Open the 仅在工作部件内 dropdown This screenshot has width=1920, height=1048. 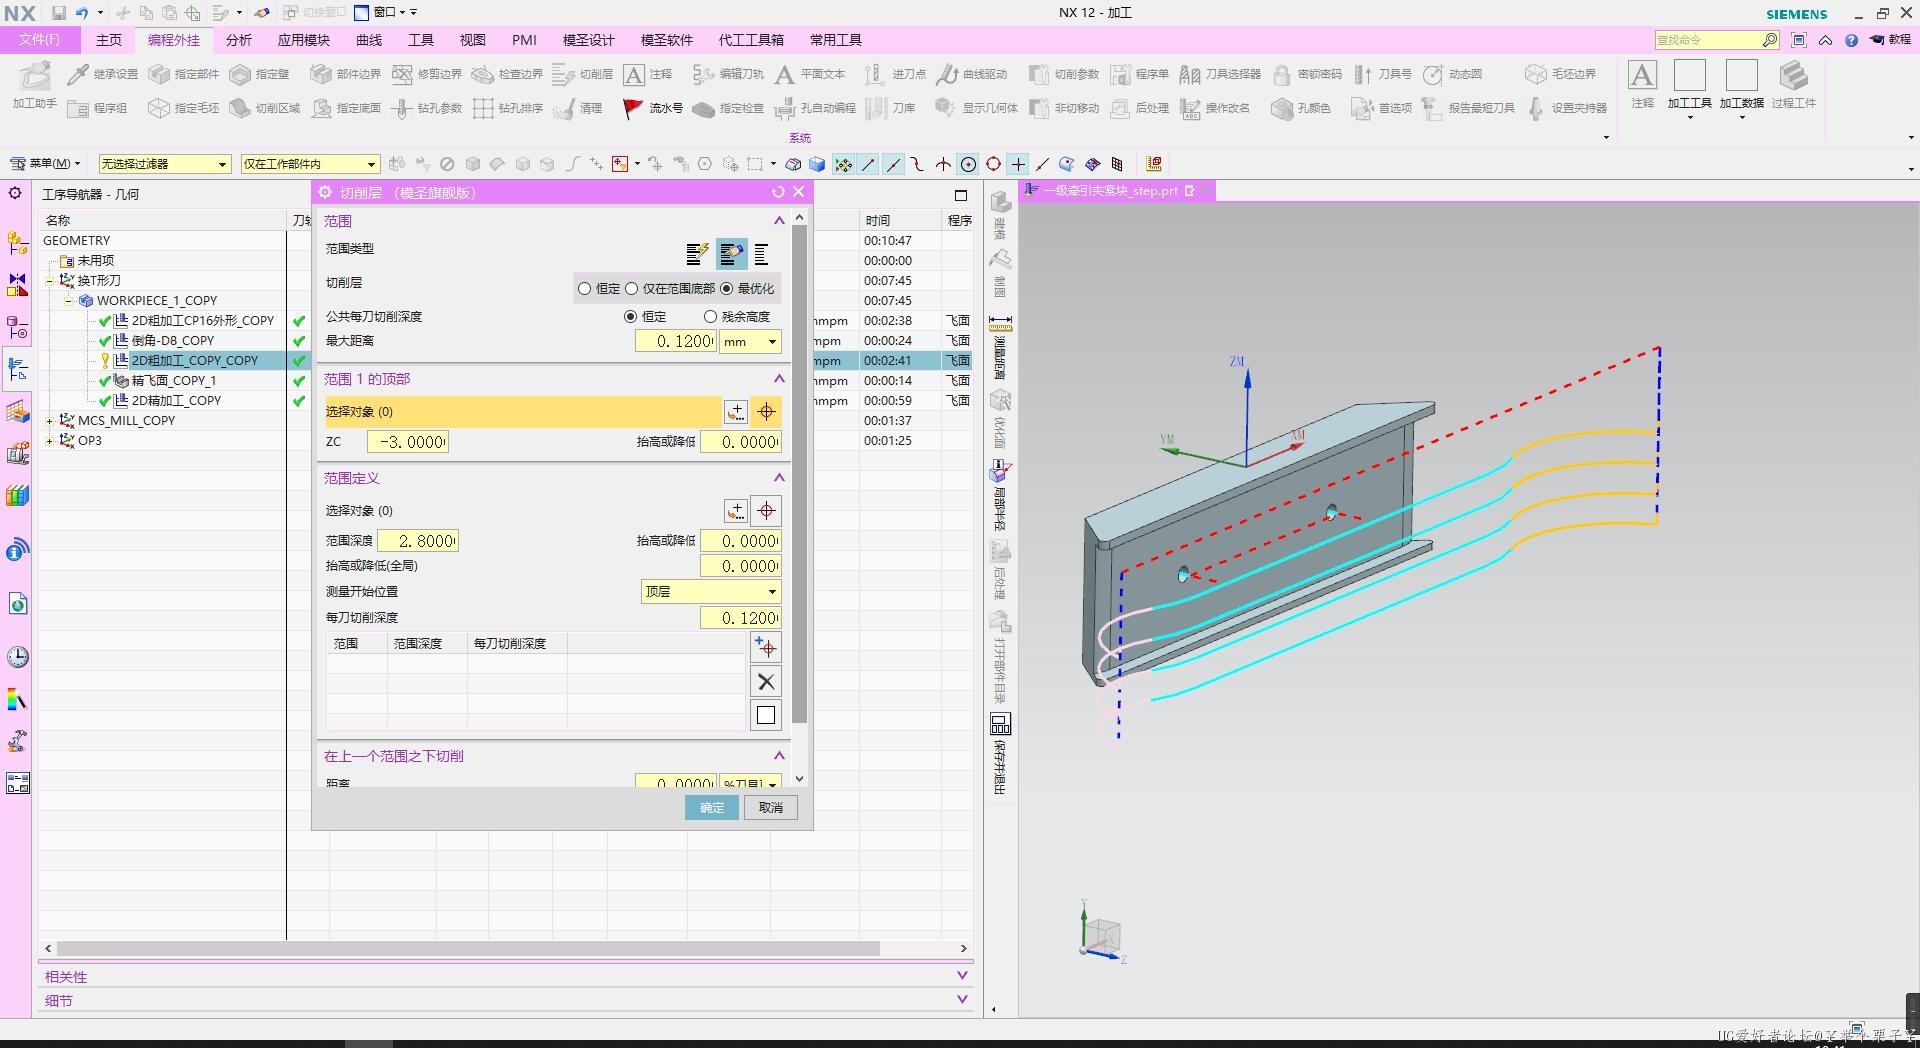(x=311, y=164)
